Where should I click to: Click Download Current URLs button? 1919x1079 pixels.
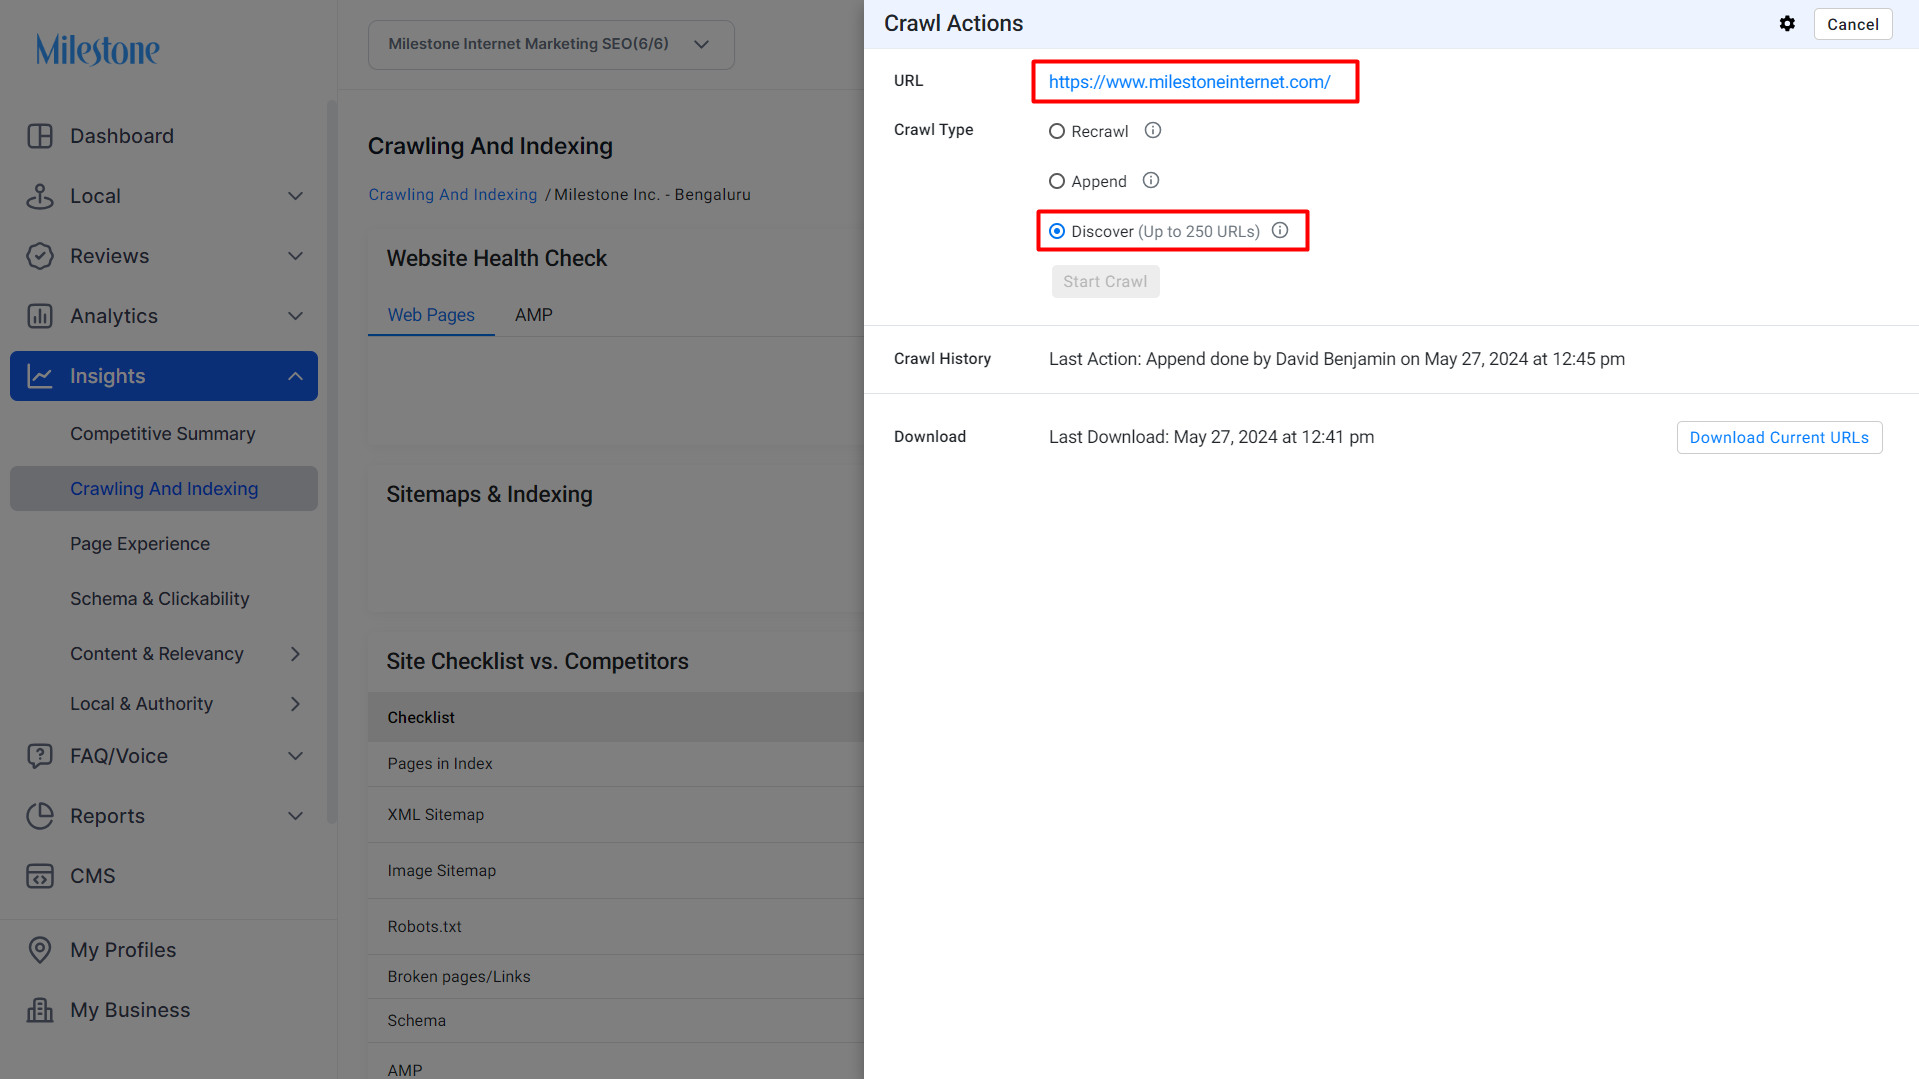1779,438
